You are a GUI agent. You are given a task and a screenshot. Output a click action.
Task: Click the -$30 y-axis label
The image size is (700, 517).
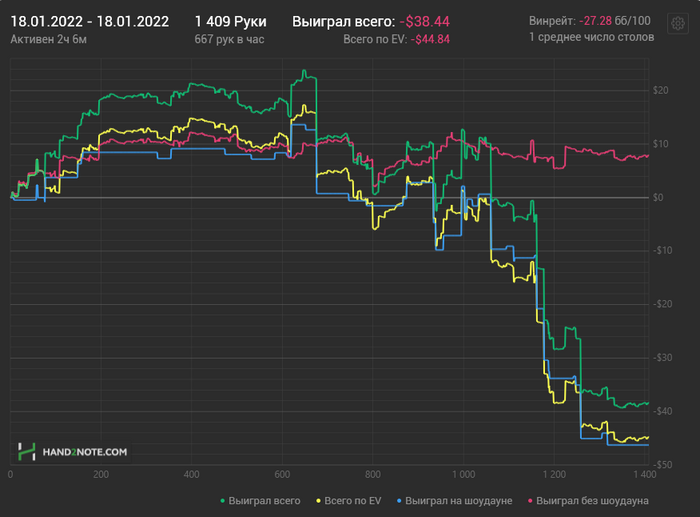[x=662, y=358]
